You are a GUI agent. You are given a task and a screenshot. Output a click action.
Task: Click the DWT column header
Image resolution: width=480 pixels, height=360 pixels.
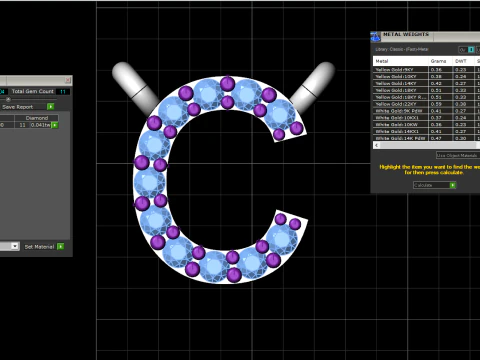coord(463,61)
